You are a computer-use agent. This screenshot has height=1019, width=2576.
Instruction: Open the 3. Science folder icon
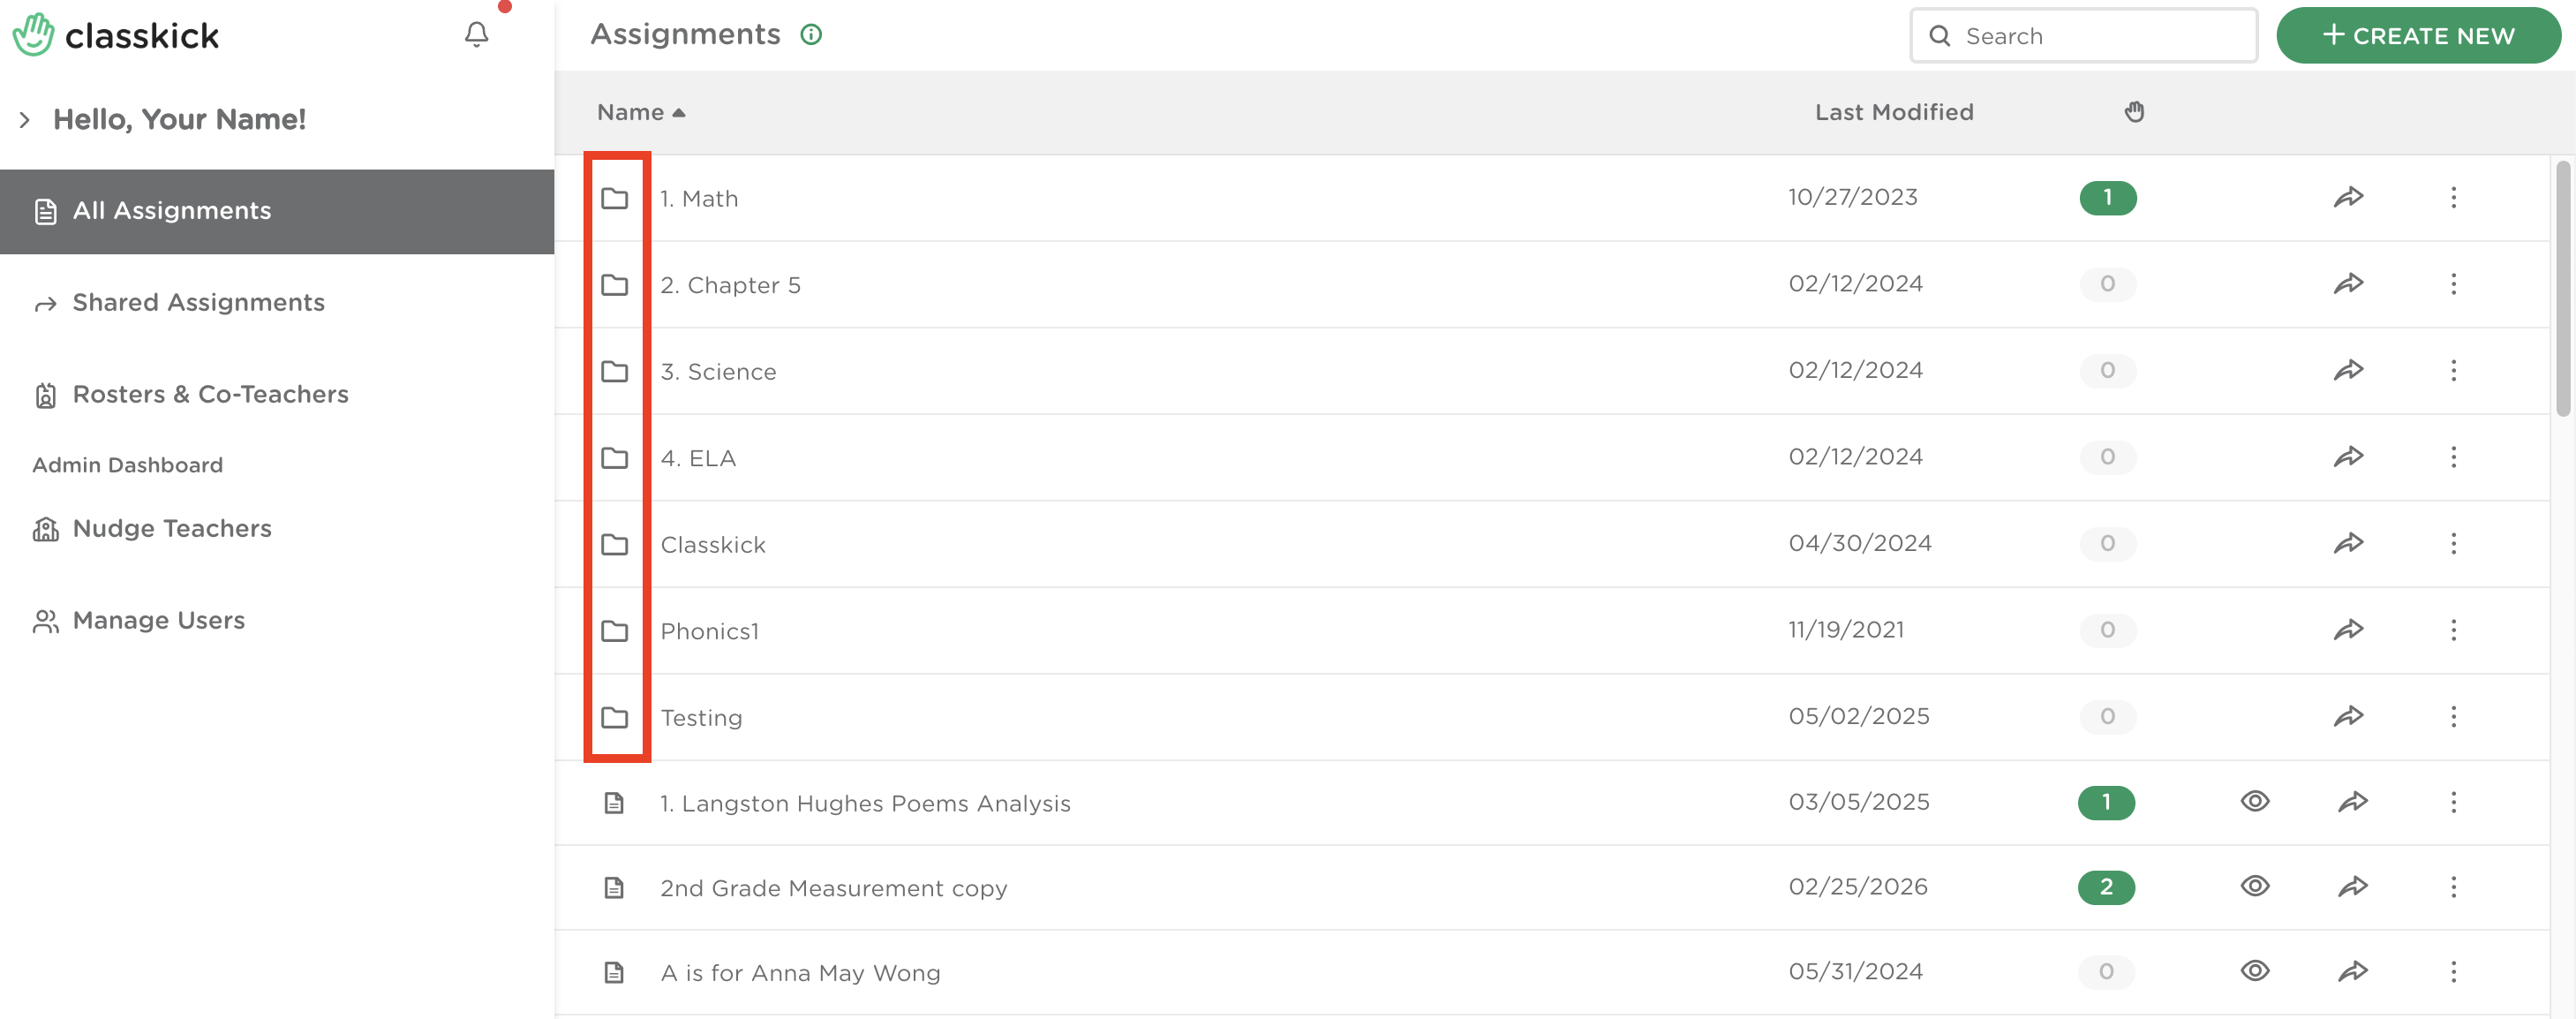(x=615, y=371)
